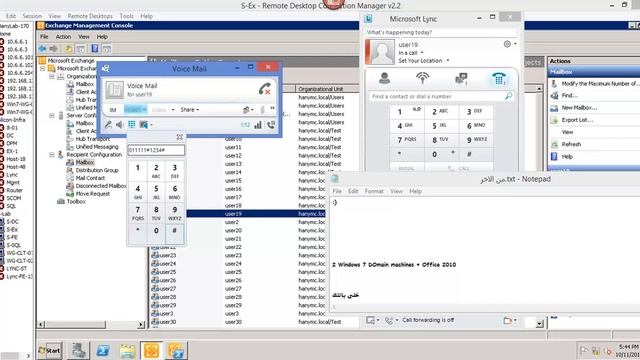
Task: Dial 5 JKL on Voice Mail dial pad
Action: pos(156,191)
